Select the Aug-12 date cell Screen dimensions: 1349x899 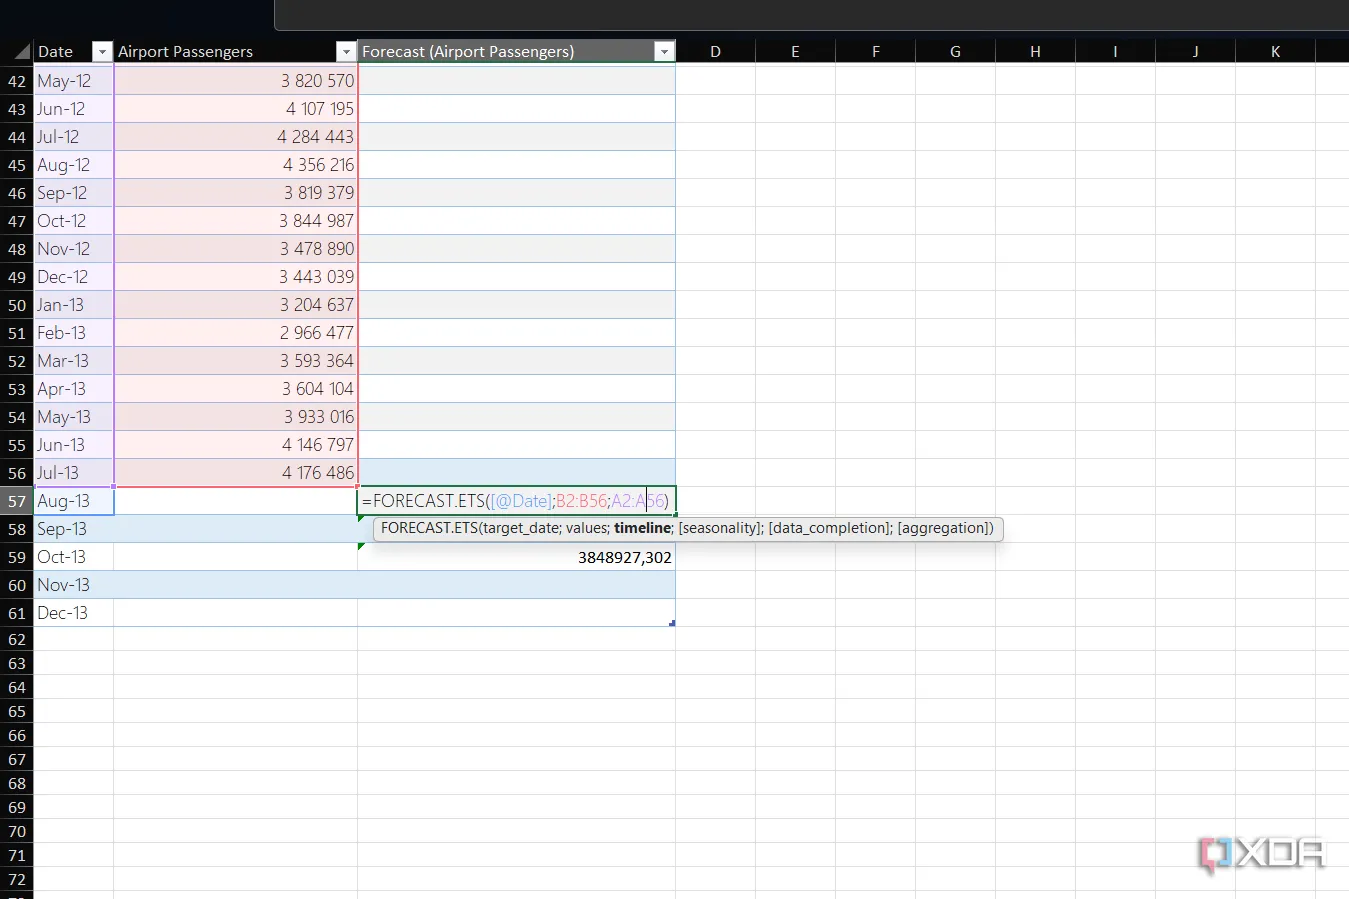74,165
